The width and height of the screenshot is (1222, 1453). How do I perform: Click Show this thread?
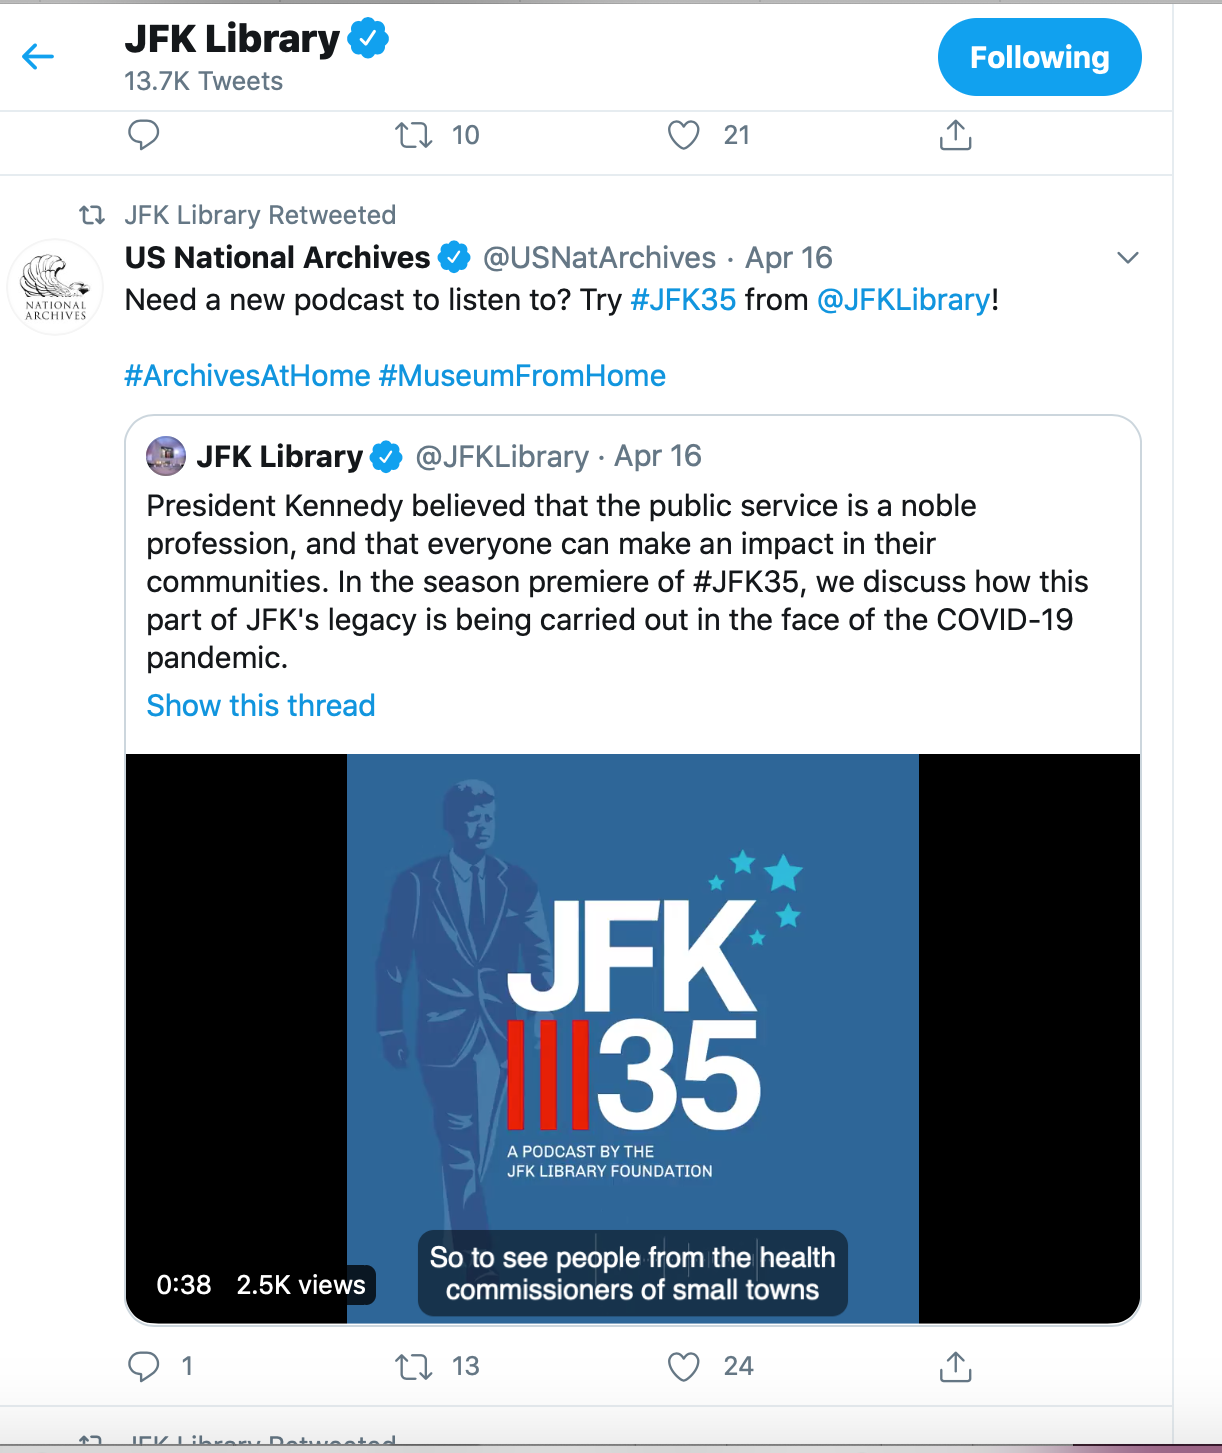coord(261,706)
